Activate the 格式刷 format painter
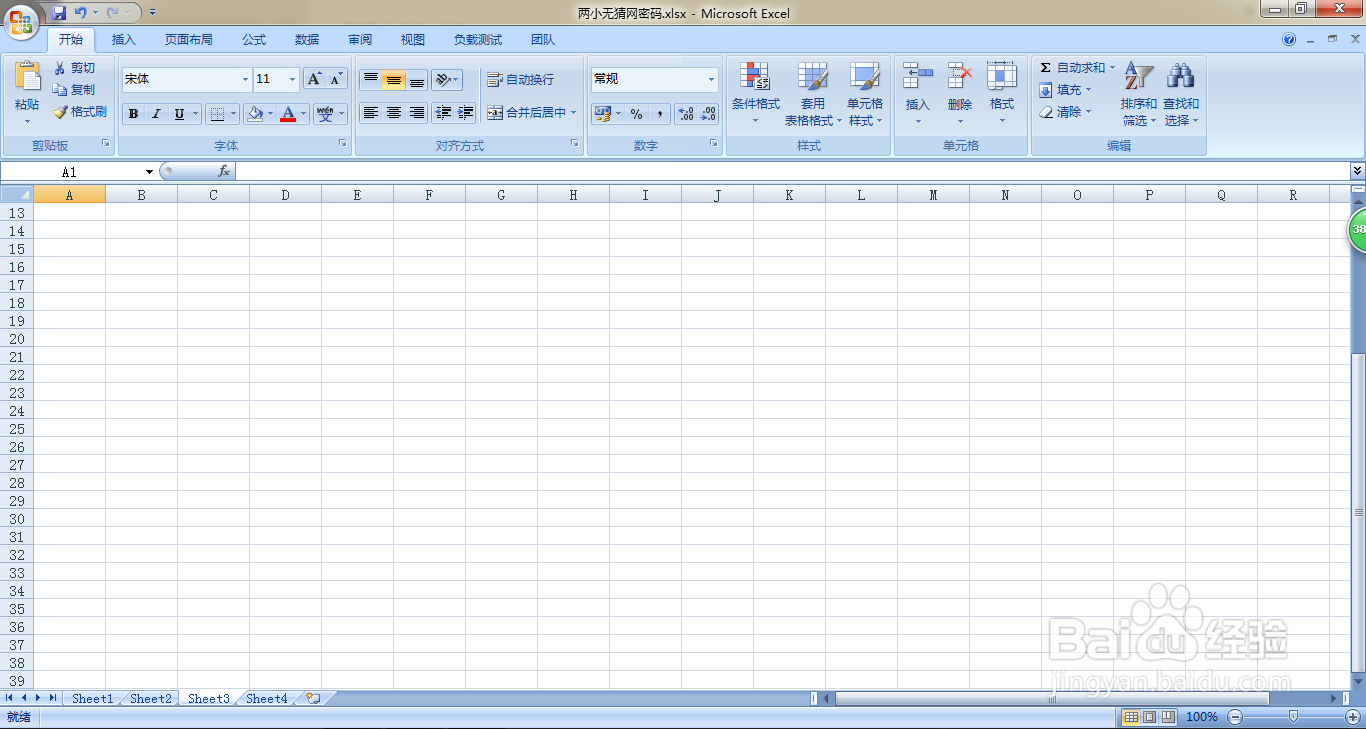Screen dimensions: 1366x729 (x=80, y=112)
